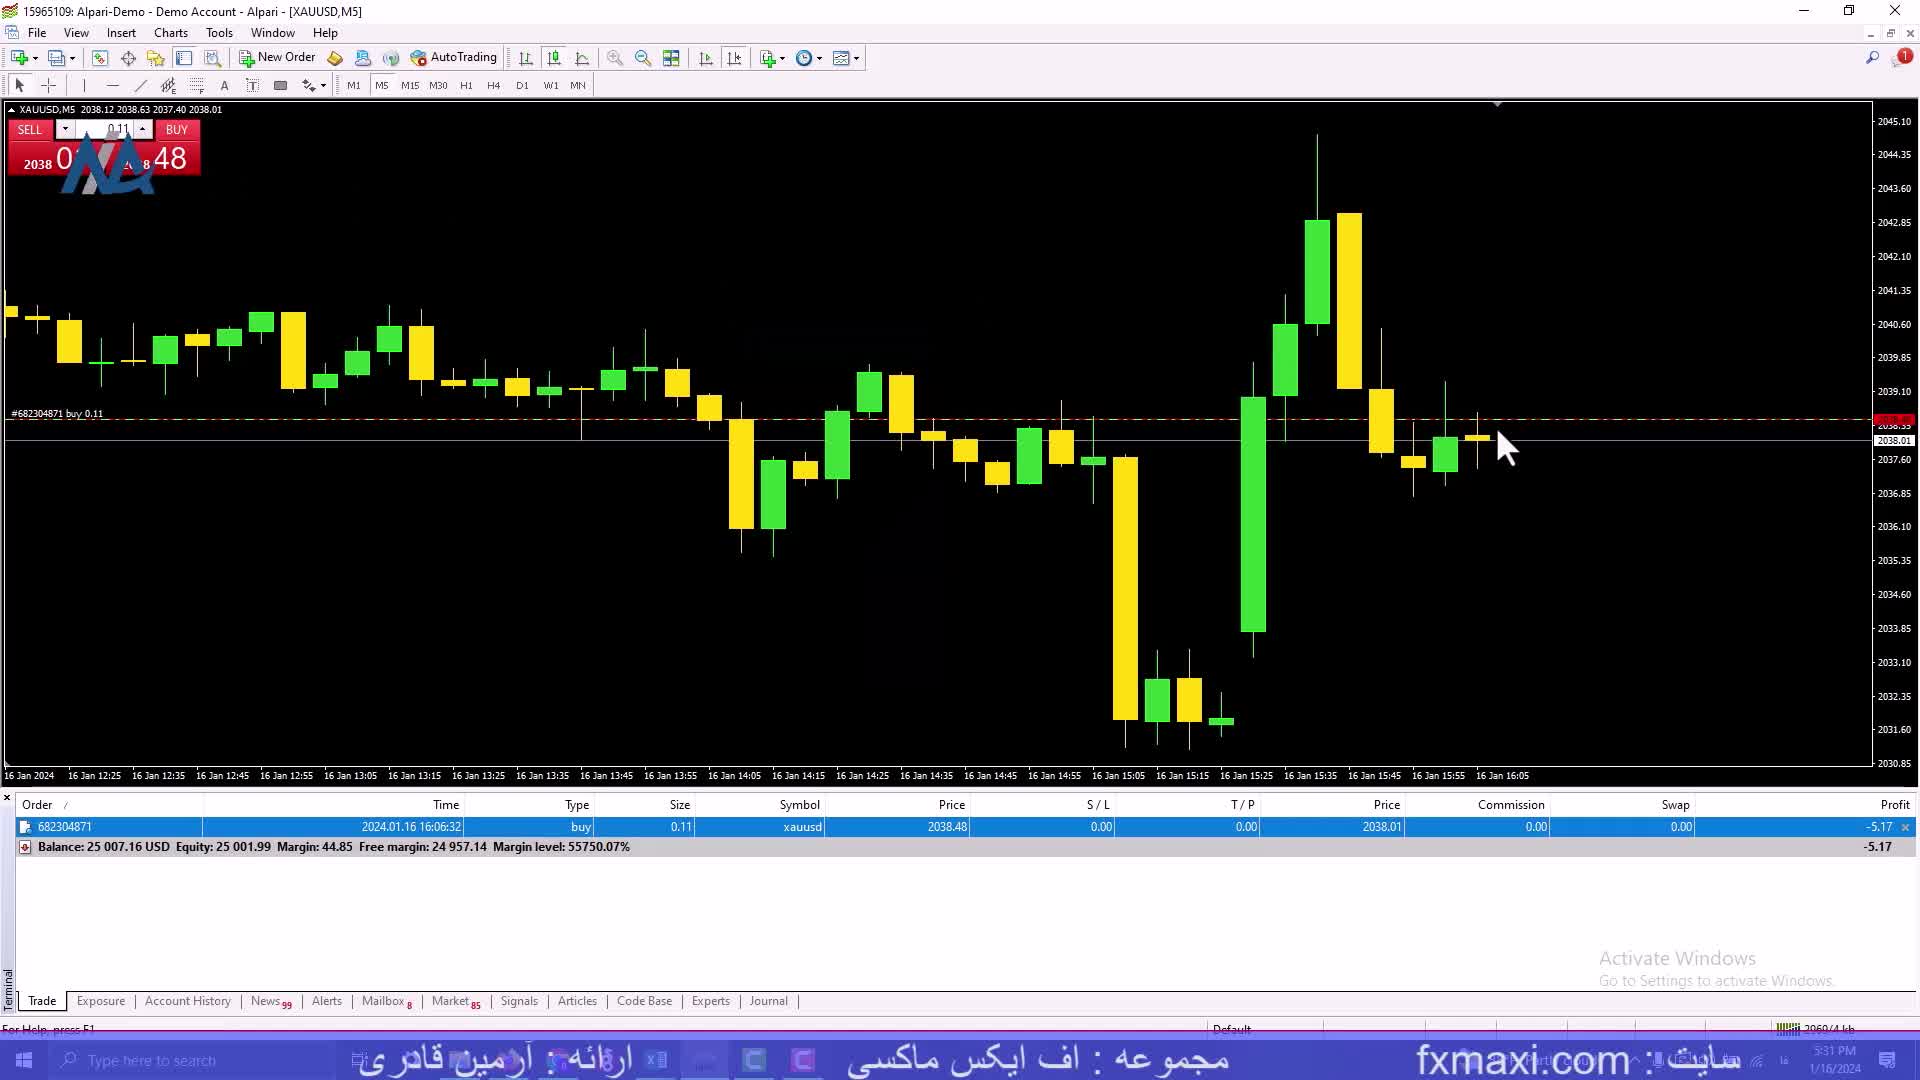Image resolution: width=1920 pixels, height=1080 pixels.
Task: Draw a horizontal line tool
Action: [x=112, y=86]
